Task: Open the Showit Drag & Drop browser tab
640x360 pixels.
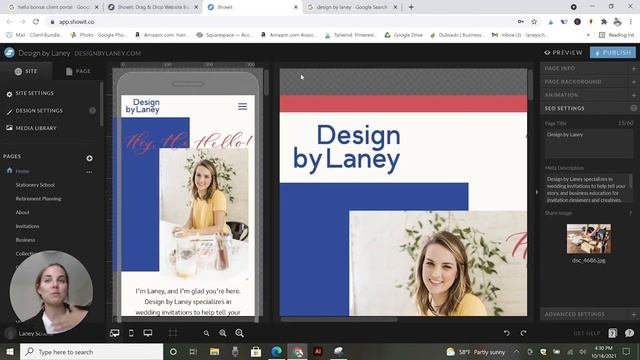Action: click(x=153, y=7)
